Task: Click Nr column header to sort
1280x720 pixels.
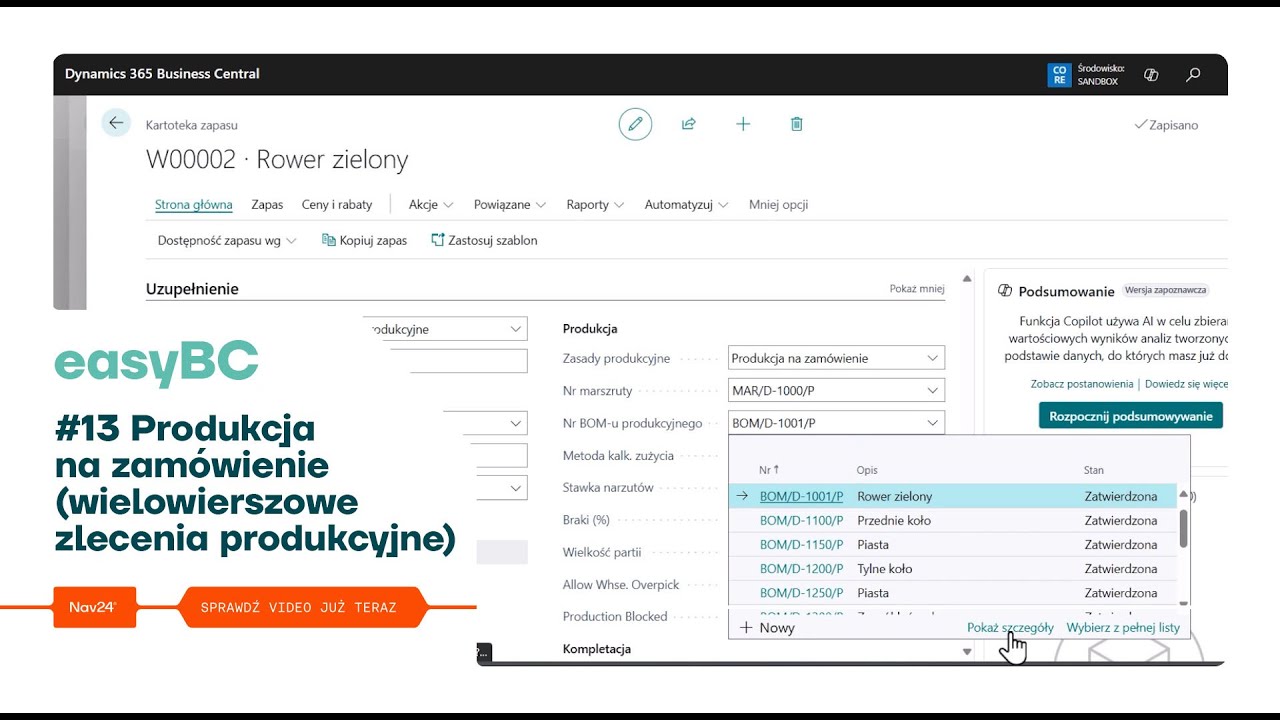Action: tap(768, 470)
